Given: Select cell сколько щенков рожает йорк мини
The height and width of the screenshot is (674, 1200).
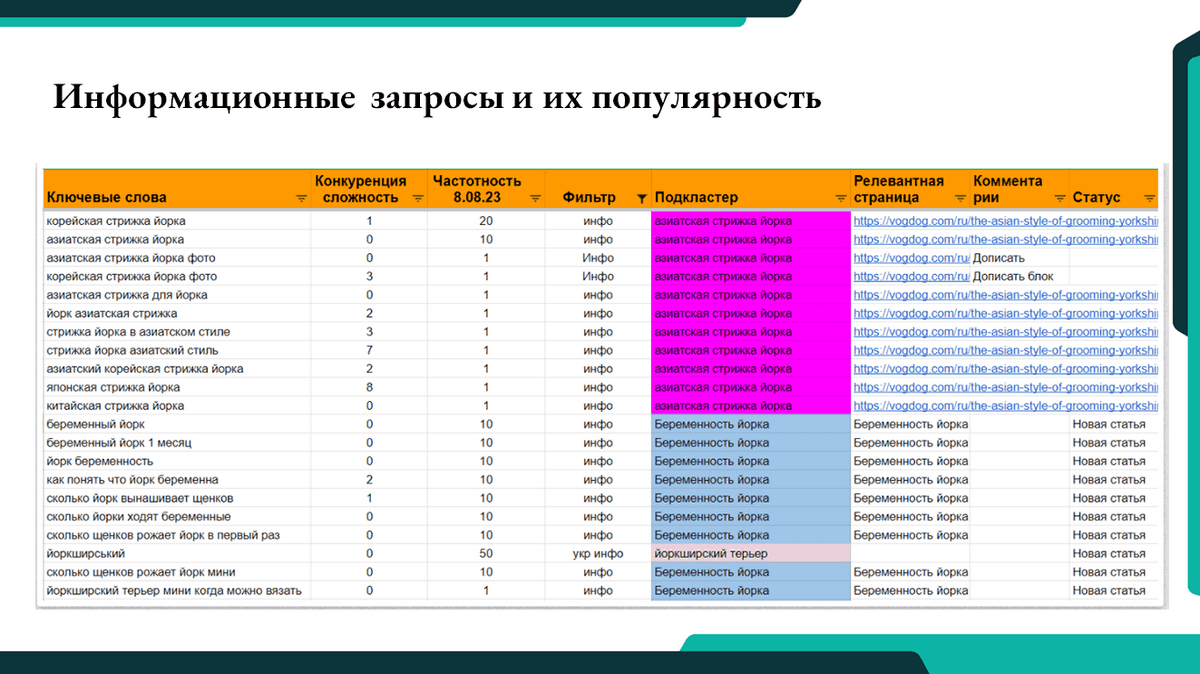Looking at the screenshot, I should coord(177,572).
